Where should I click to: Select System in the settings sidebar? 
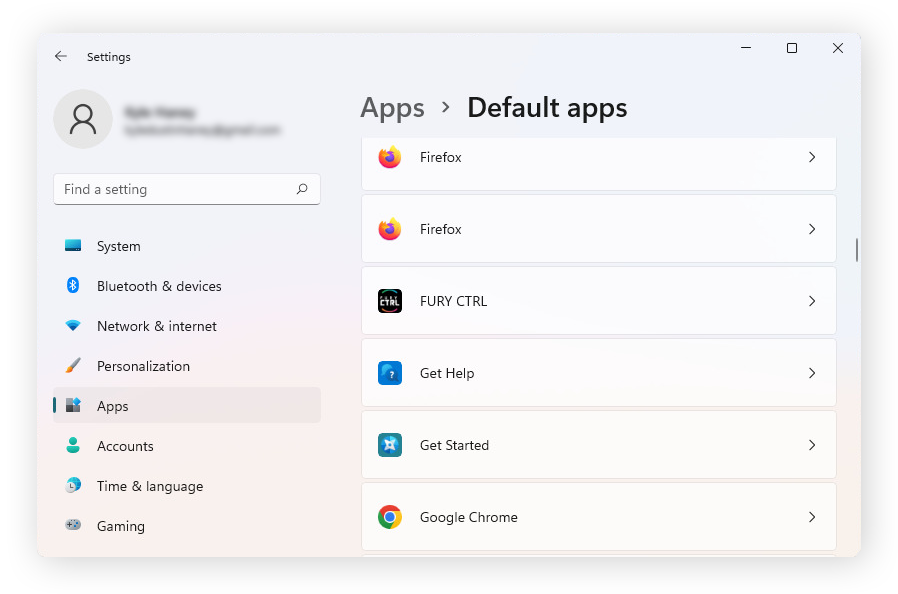tap(118, 246)
